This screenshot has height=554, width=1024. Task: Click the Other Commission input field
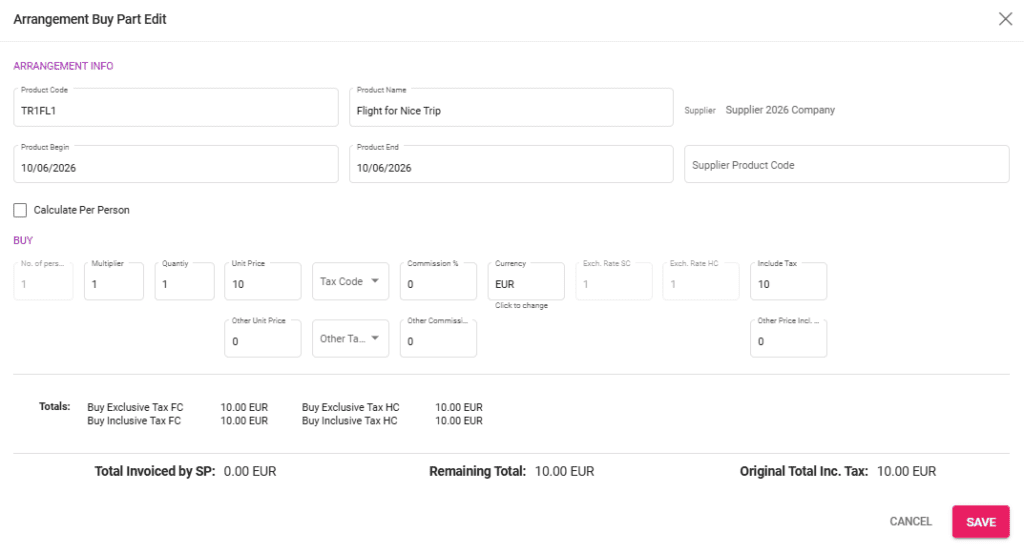tap(438, 341)
